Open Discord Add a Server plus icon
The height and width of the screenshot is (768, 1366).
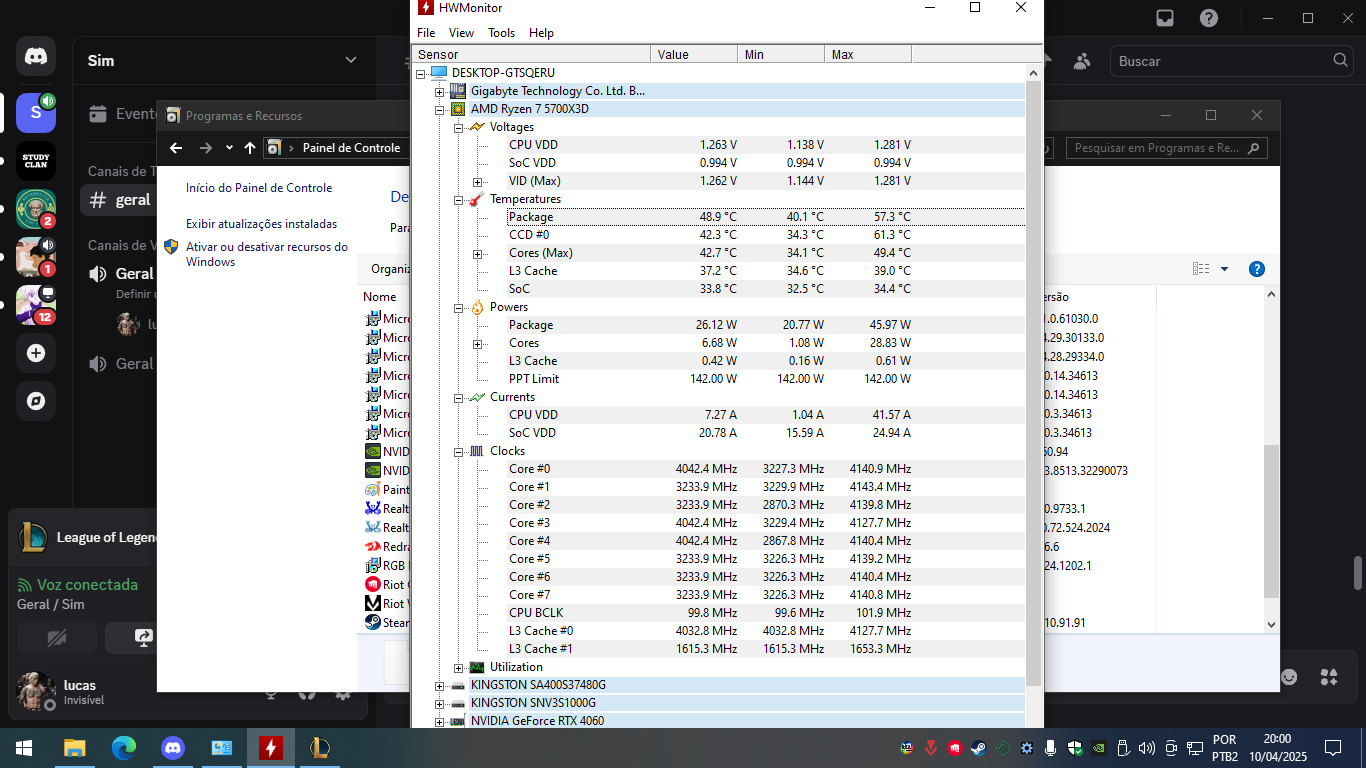click(36, 353)
